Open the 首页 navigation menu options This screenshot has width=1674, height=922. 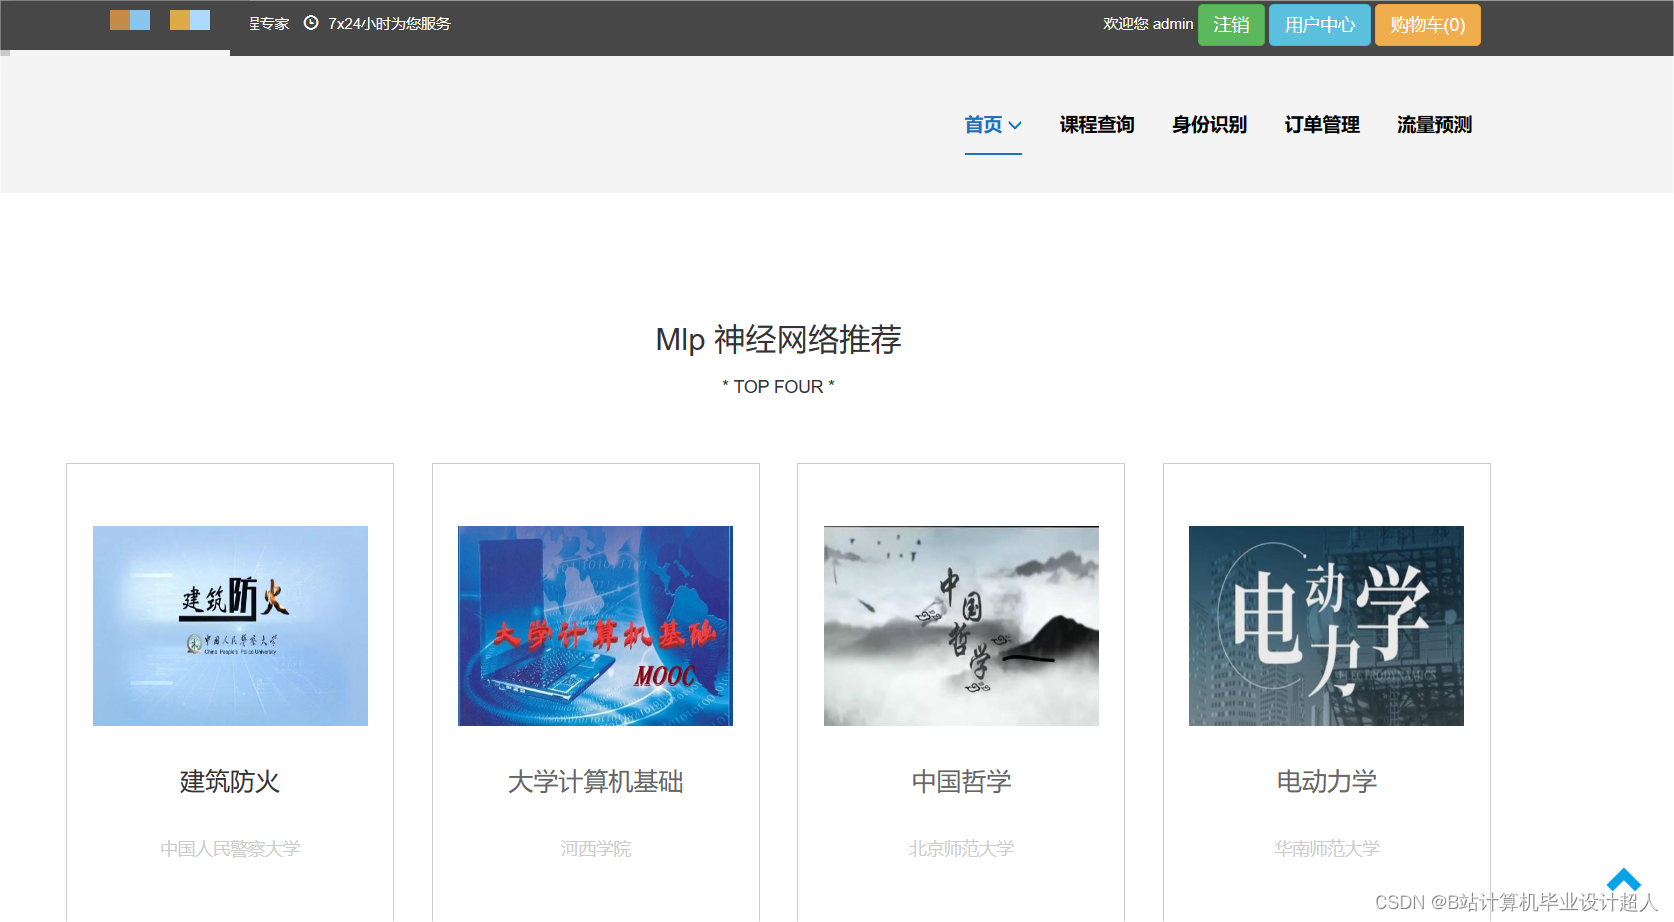coord(984,125)
